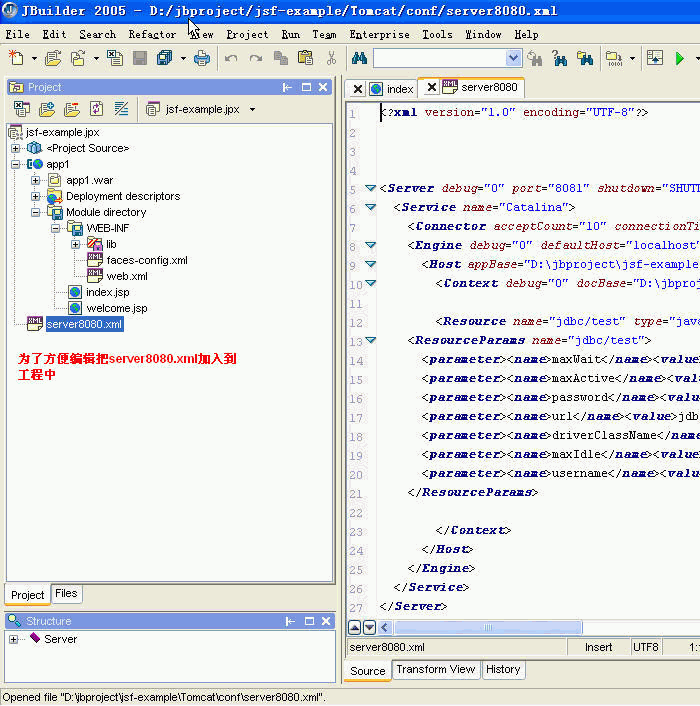The width and height of the screenshot is (700, 706).
Task: Switch to the Transform View tab
Action: (x=435, y=669)
